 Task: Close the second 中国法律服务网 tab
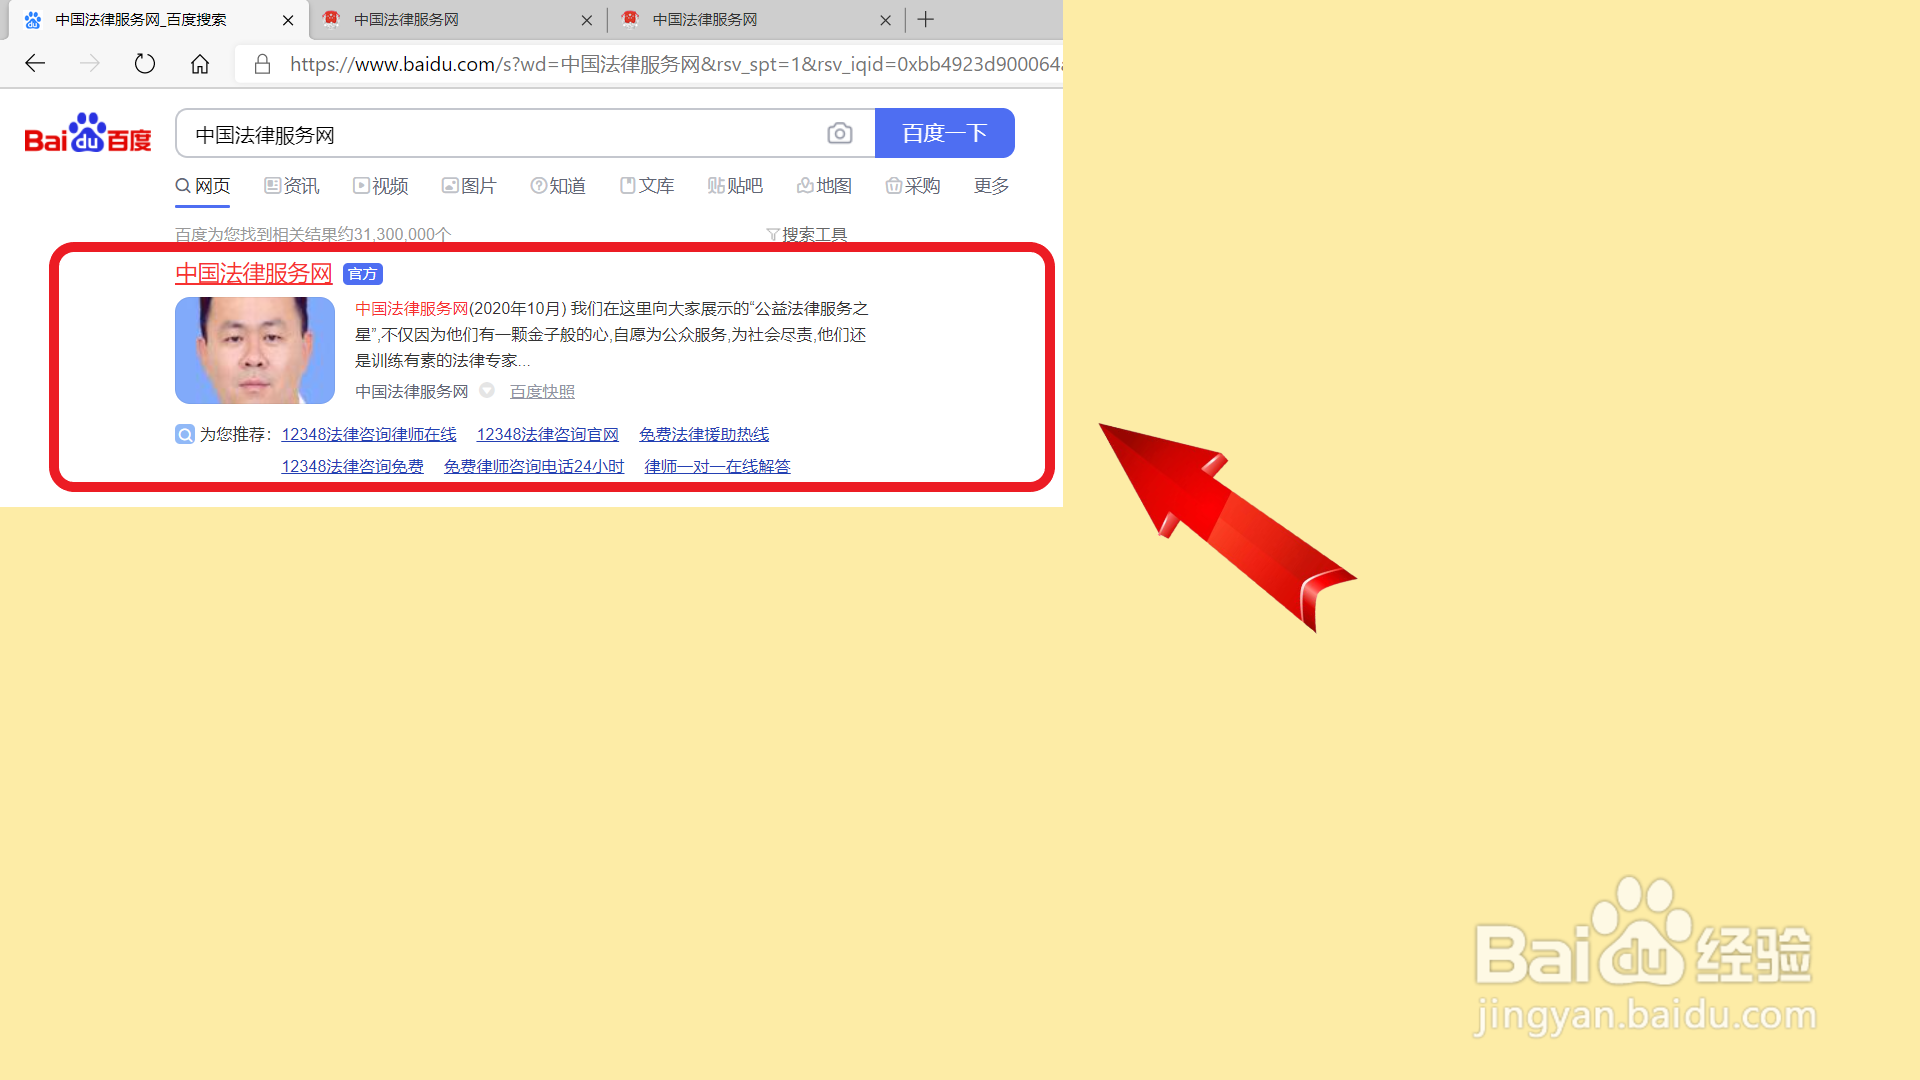(x=587, y=20)
